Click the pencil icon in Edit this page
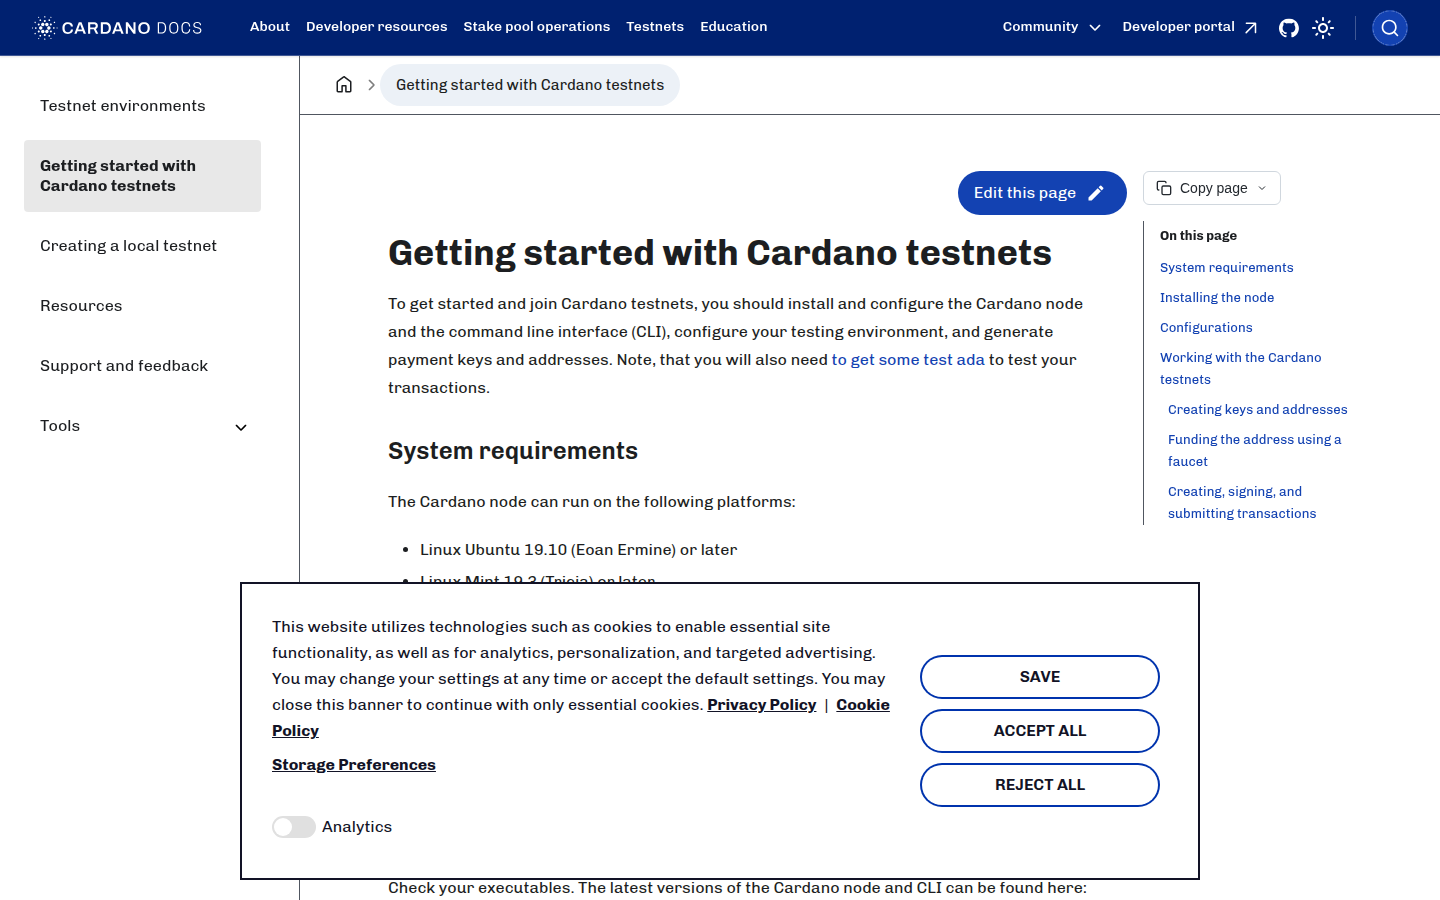The width and height of the screenshot is (1440, 900). [x=1096, y=193]
